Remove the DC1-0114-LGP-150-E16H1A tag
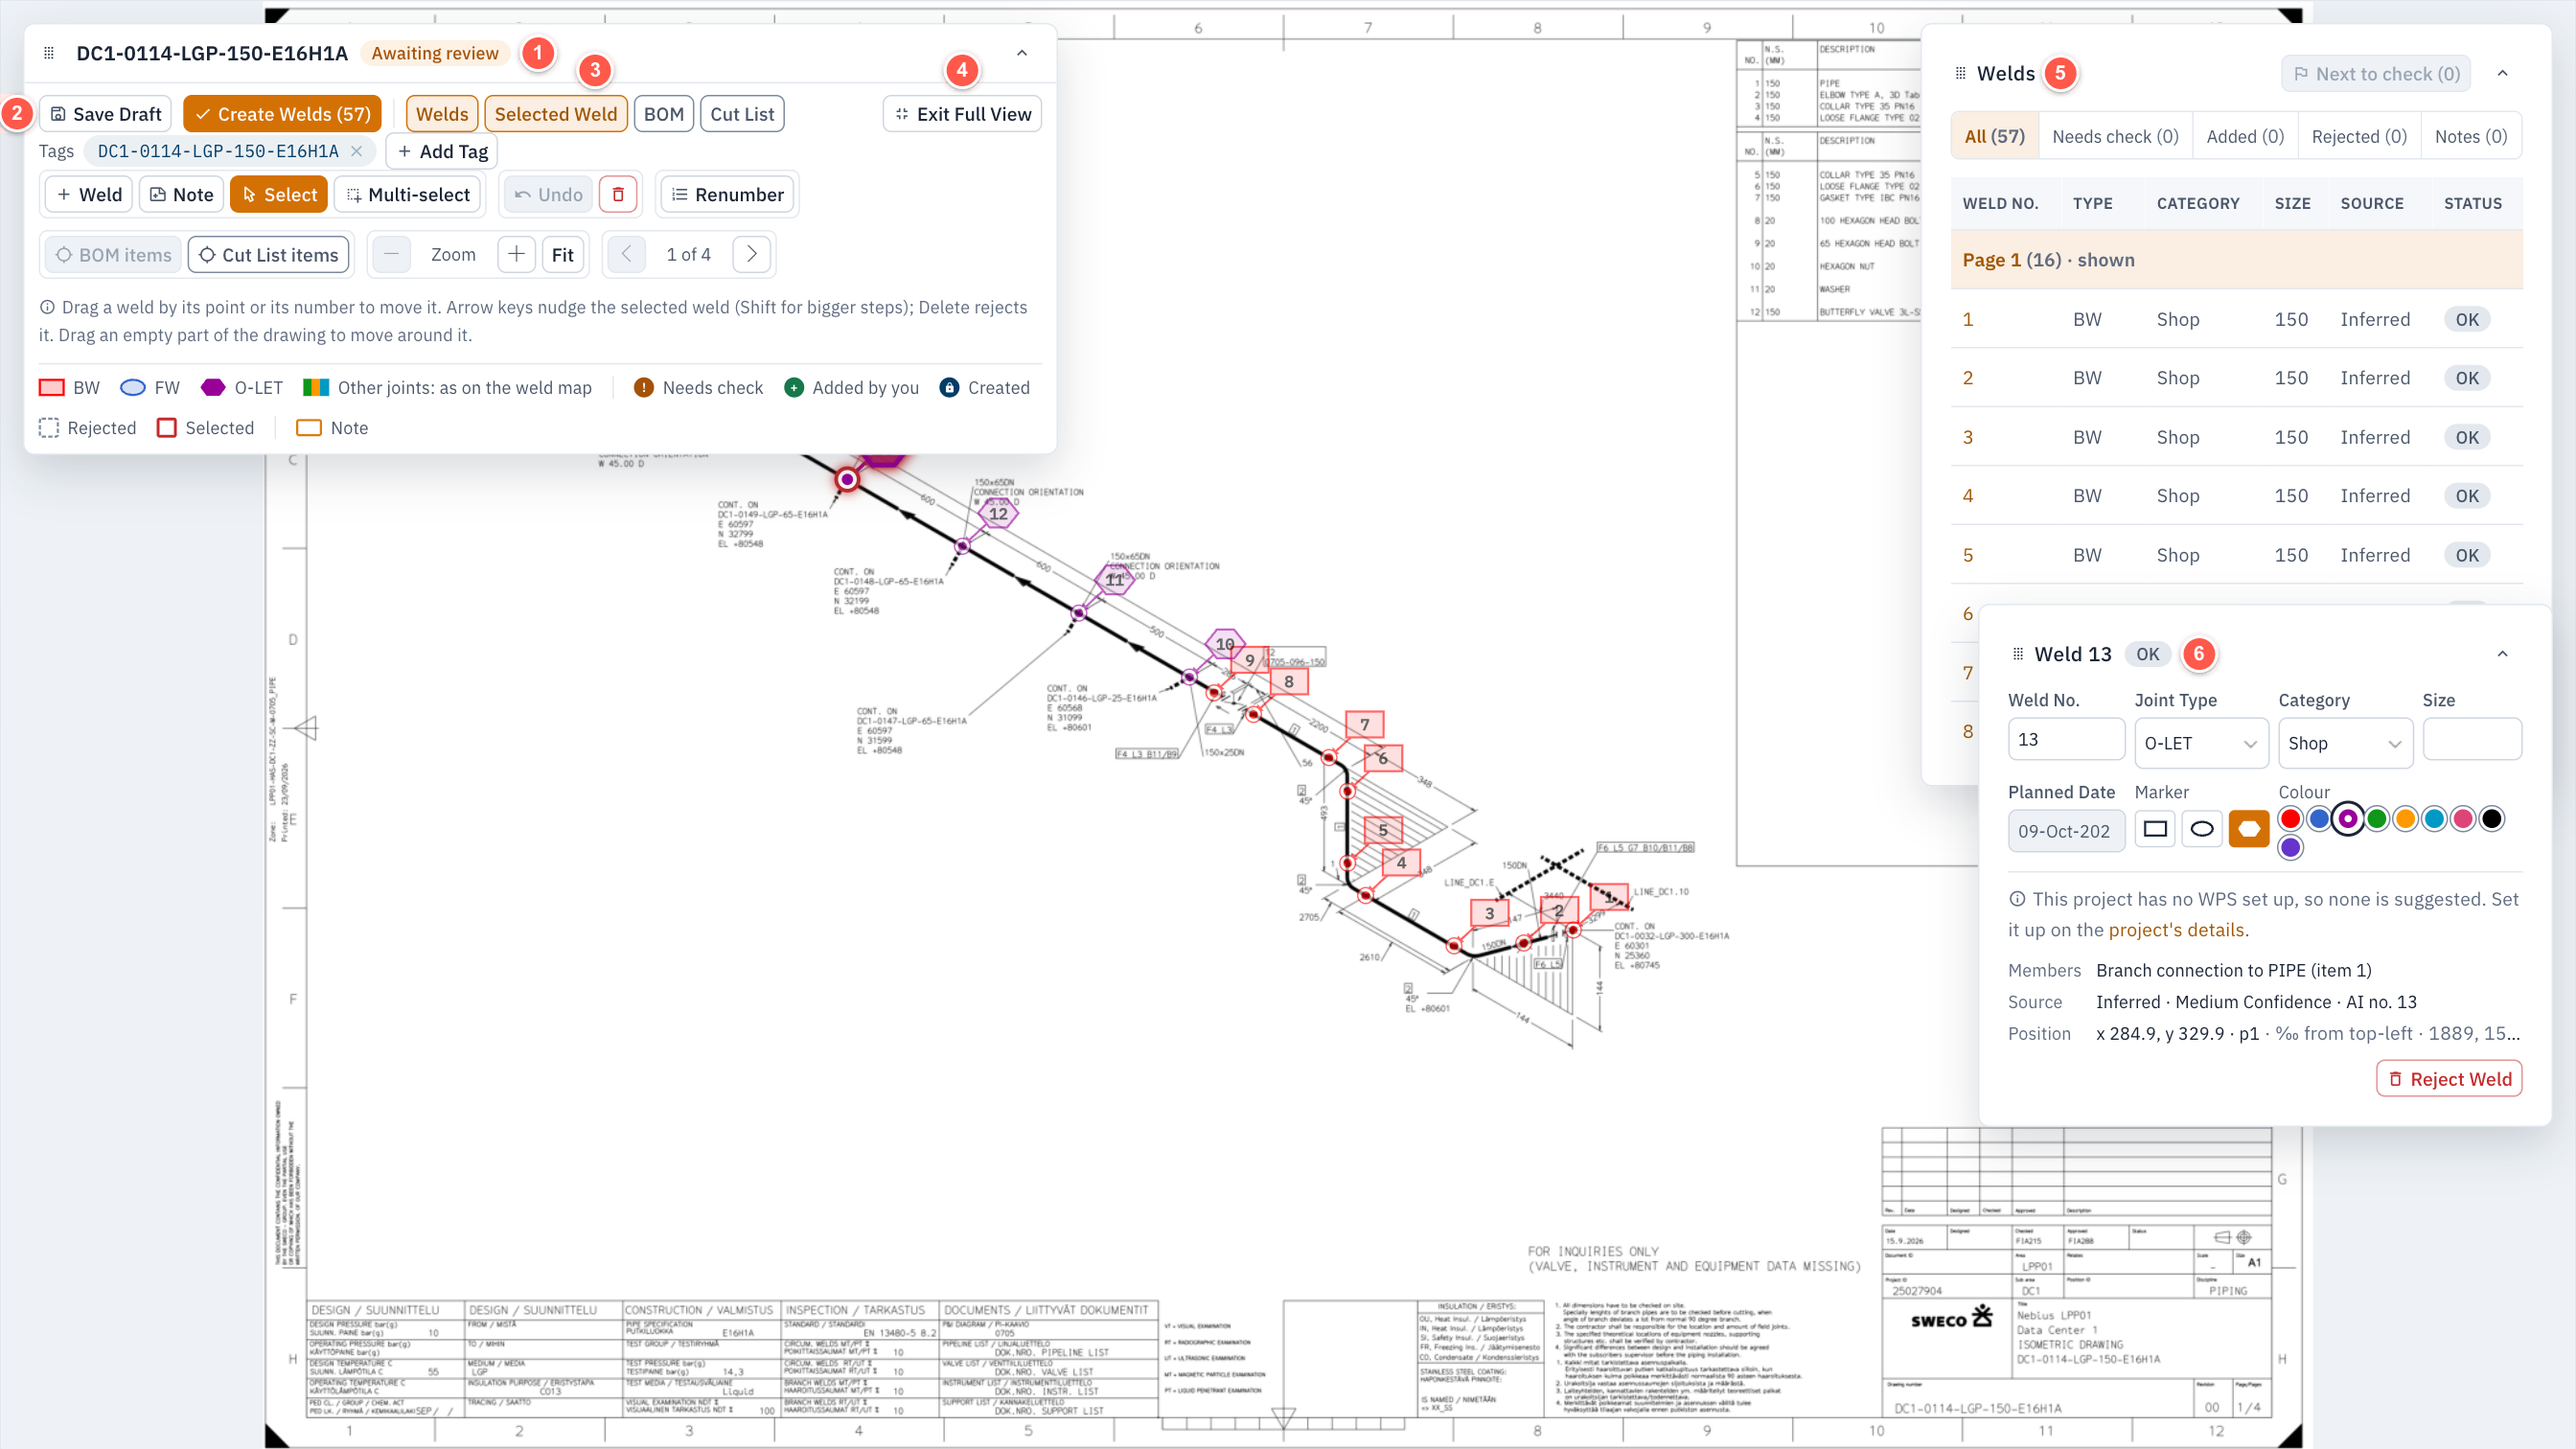The height and width of the screenshot is (1449, 2576). [x=356, y=151]
